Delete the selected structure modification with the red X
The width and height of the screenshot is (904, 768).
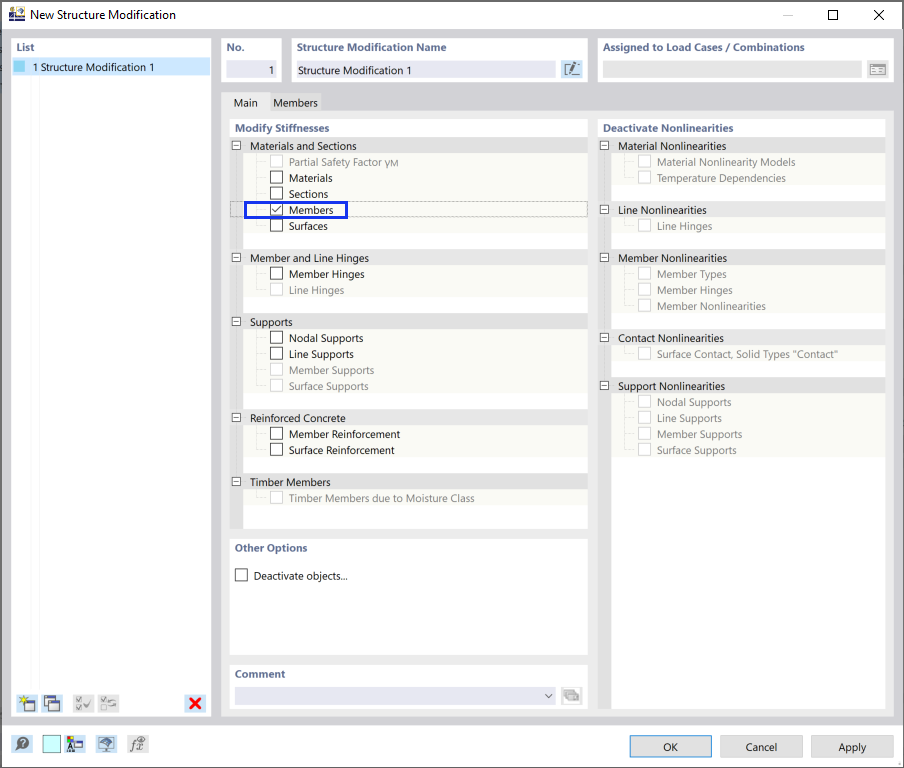pyautogui.click(x=195, y=703)
